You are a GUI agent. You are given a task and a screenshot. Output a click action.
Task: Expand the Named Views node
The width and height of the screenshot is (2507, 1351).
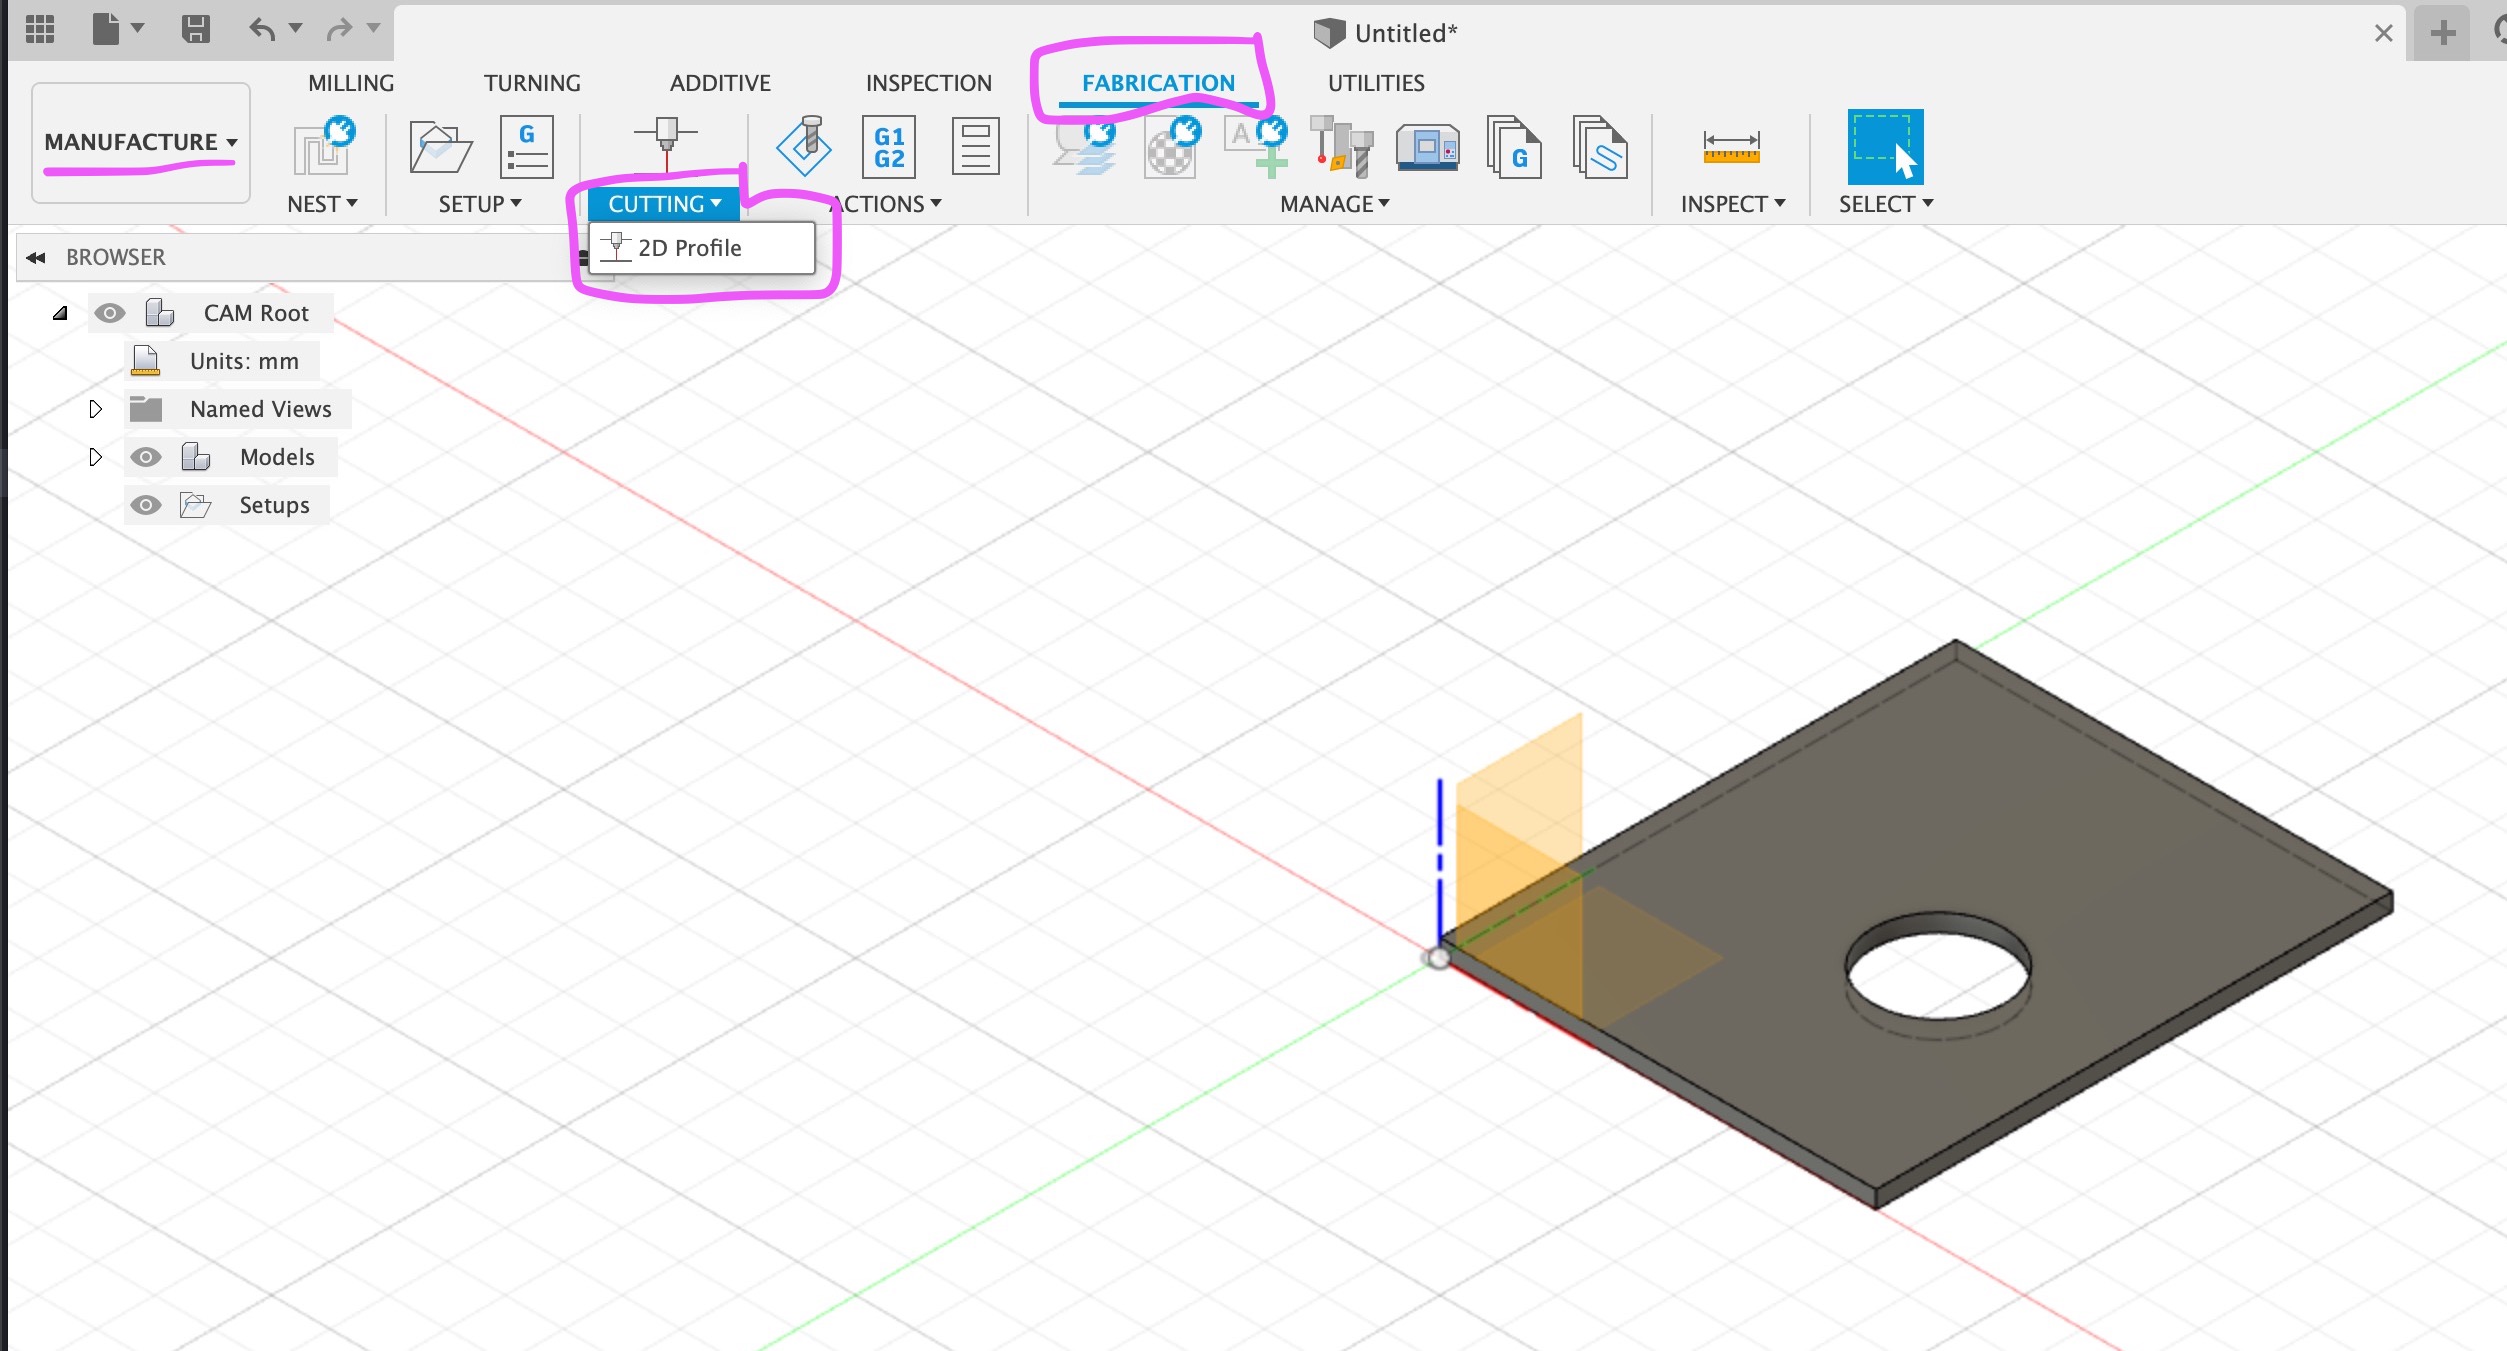coord(95,409)
